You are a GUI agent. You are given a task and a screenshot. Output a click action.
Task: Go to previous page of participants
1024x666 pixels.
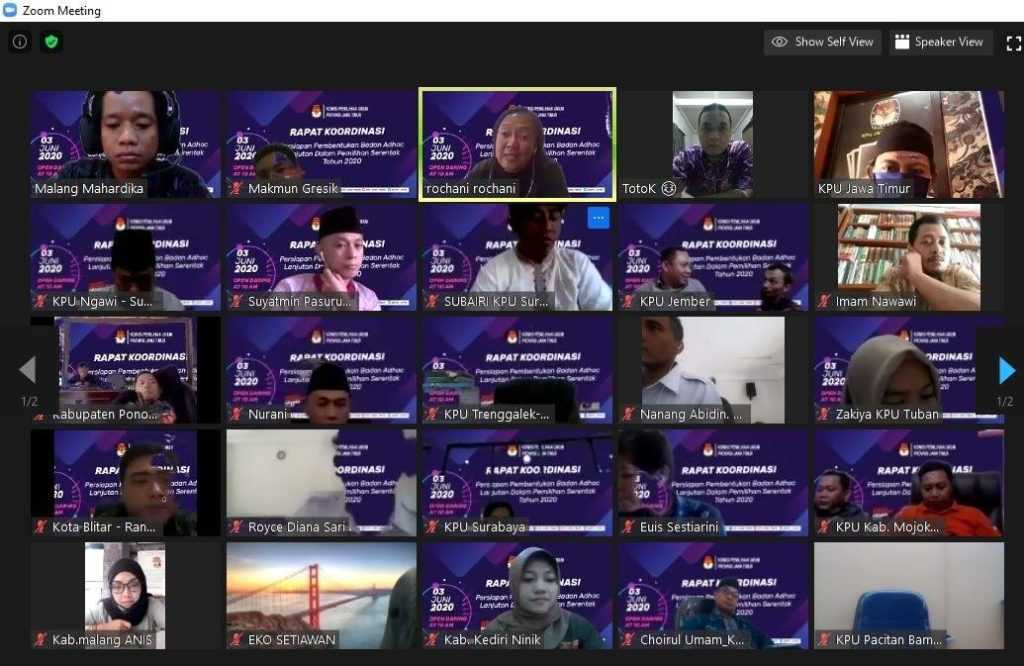tap(27, 371)
